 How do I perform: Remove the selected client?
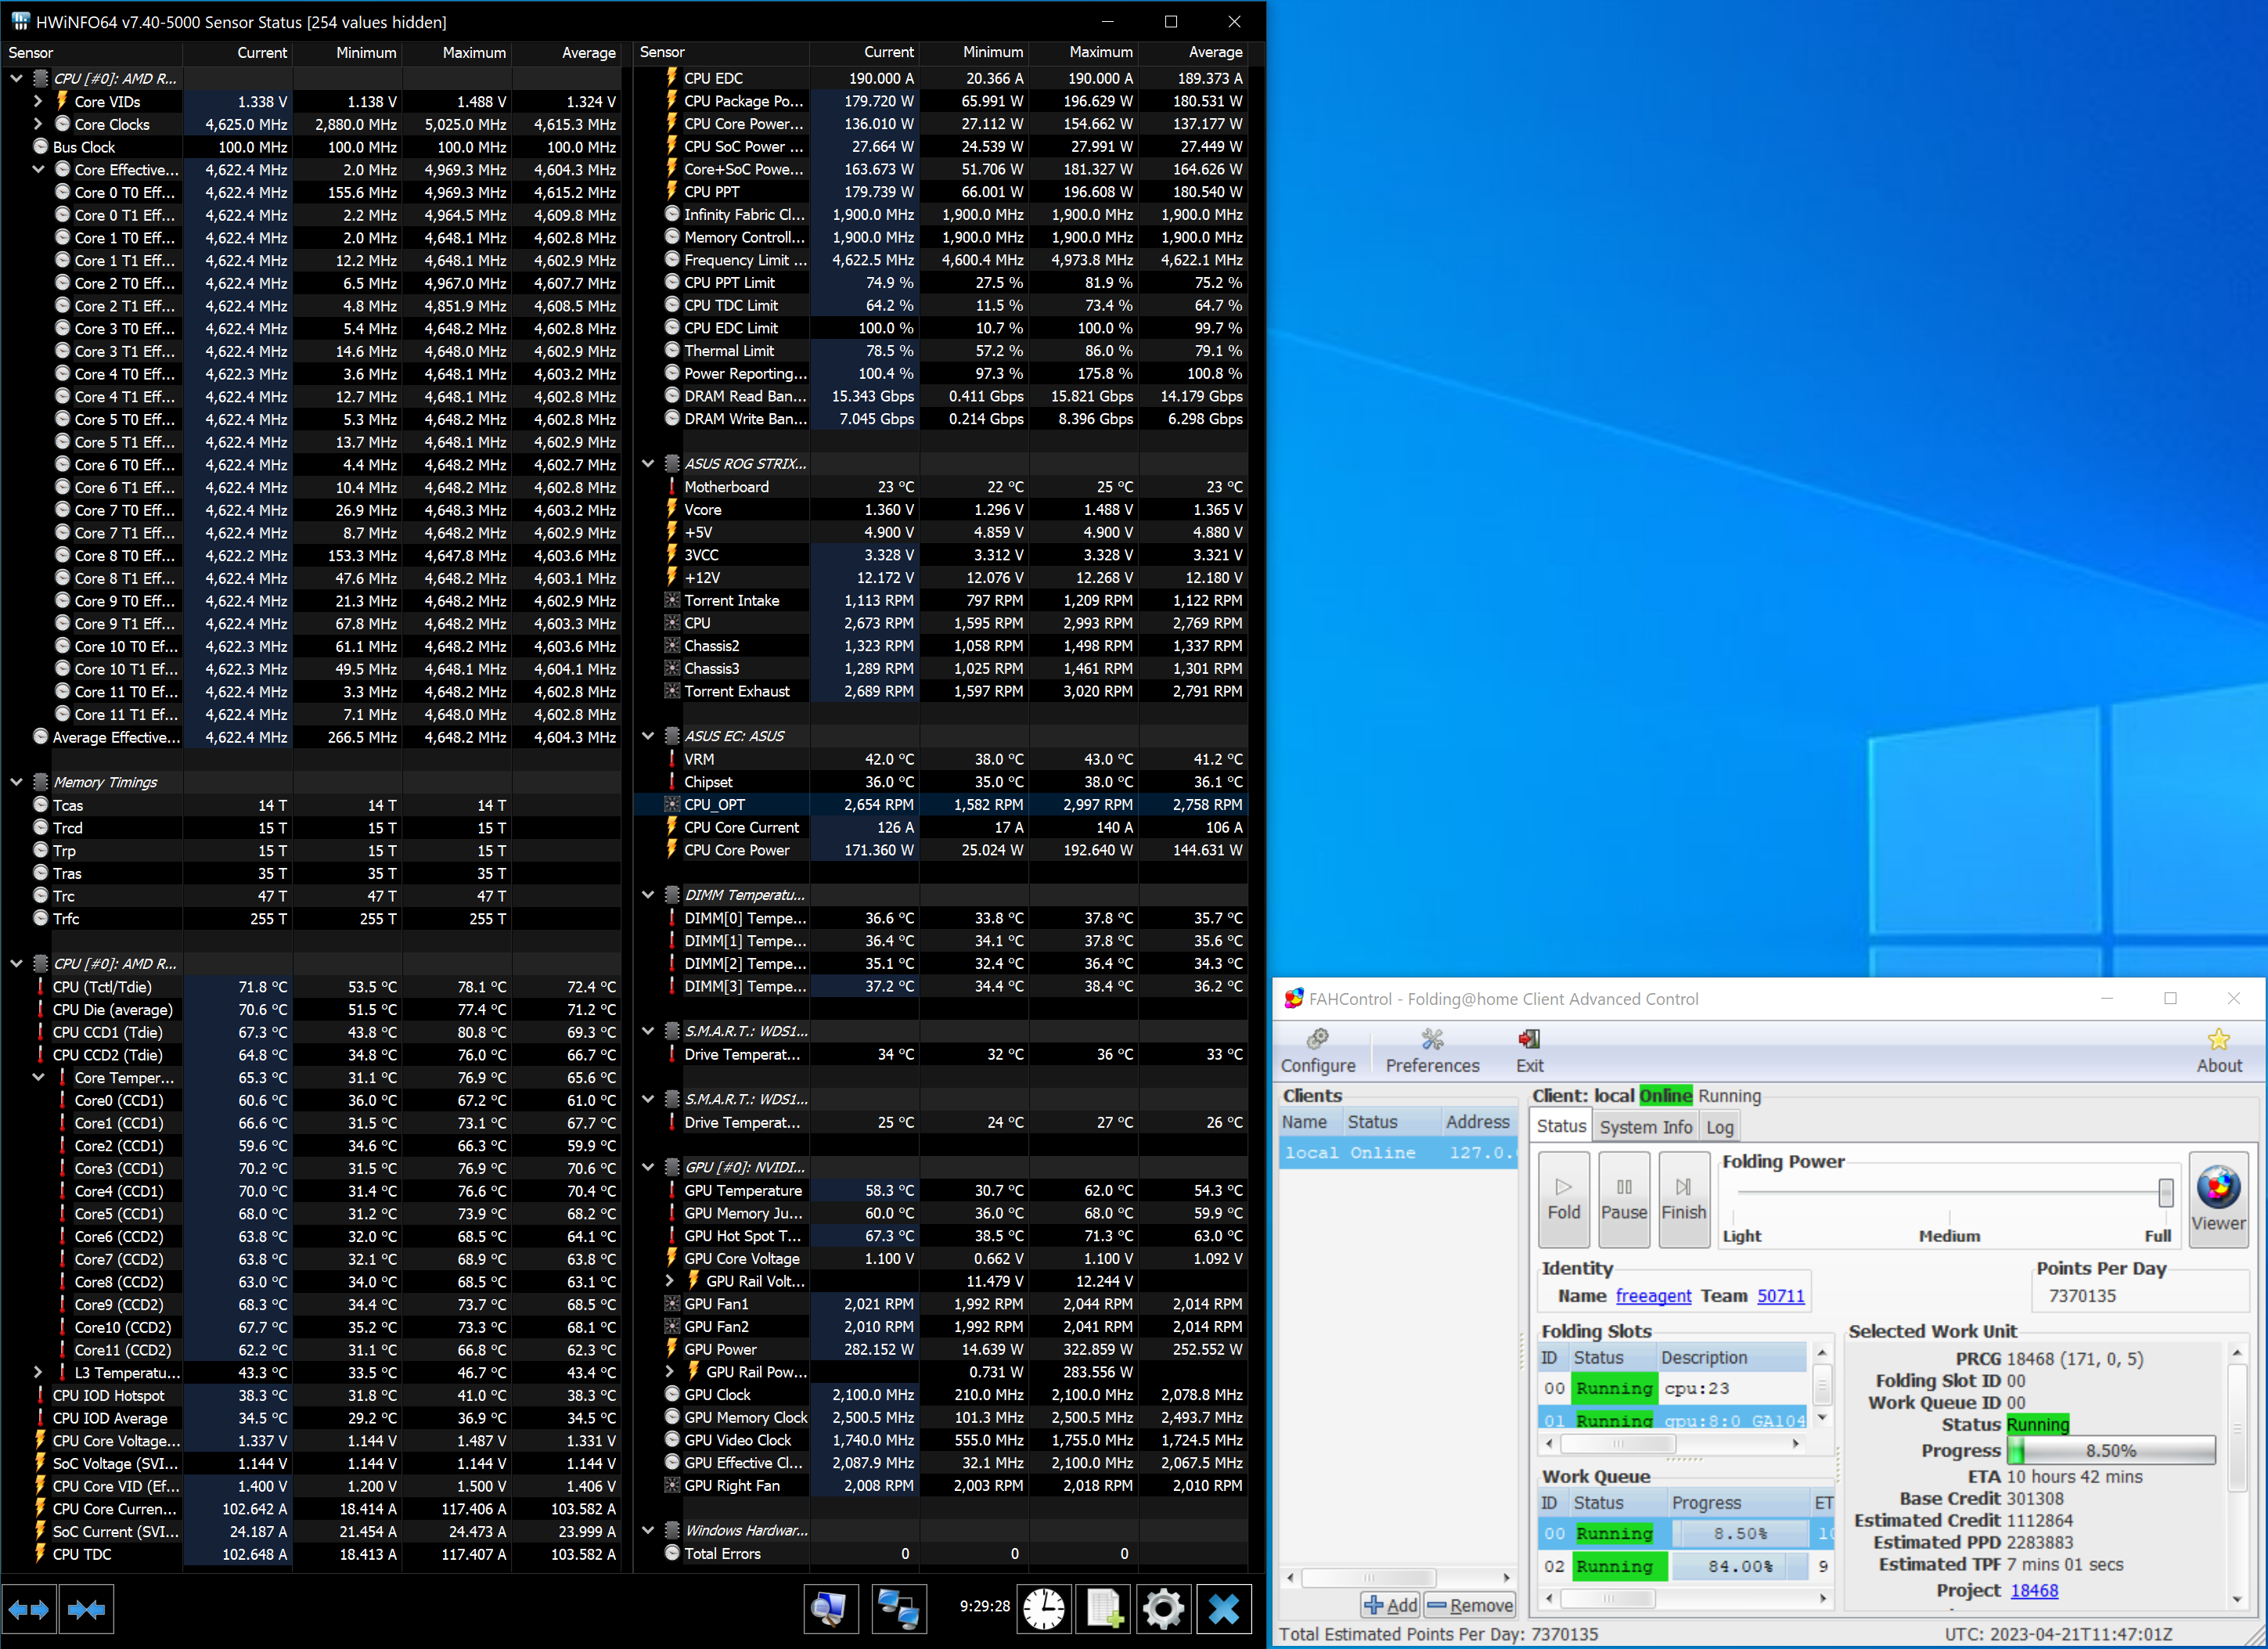pos(1470,1605)
